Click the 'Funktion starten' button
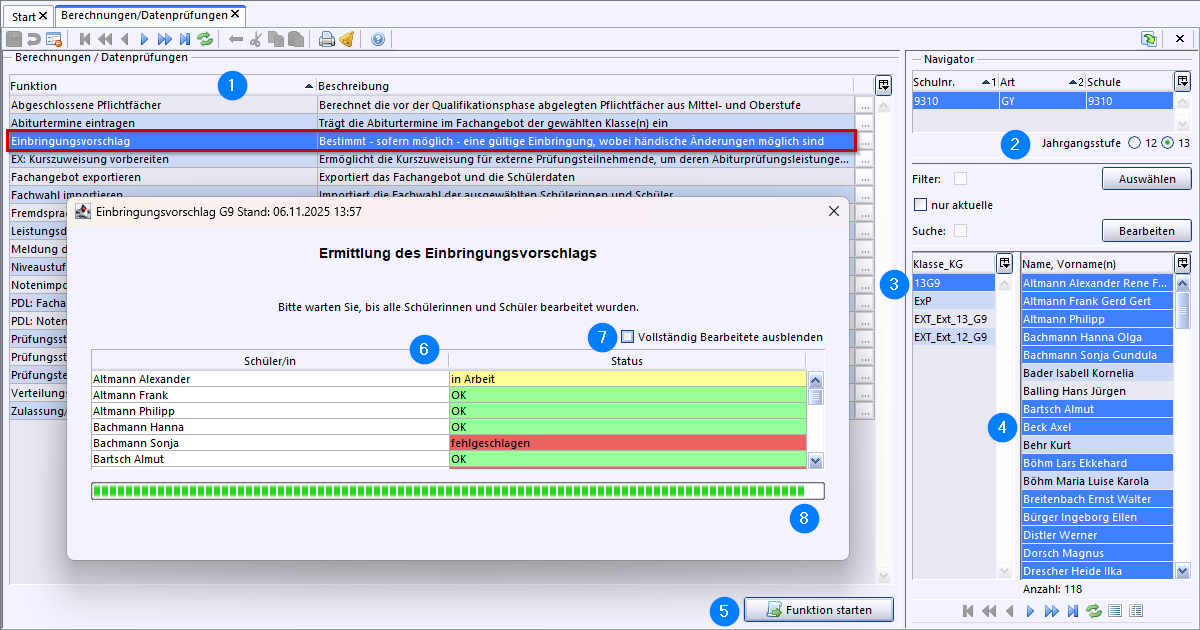 818,610
